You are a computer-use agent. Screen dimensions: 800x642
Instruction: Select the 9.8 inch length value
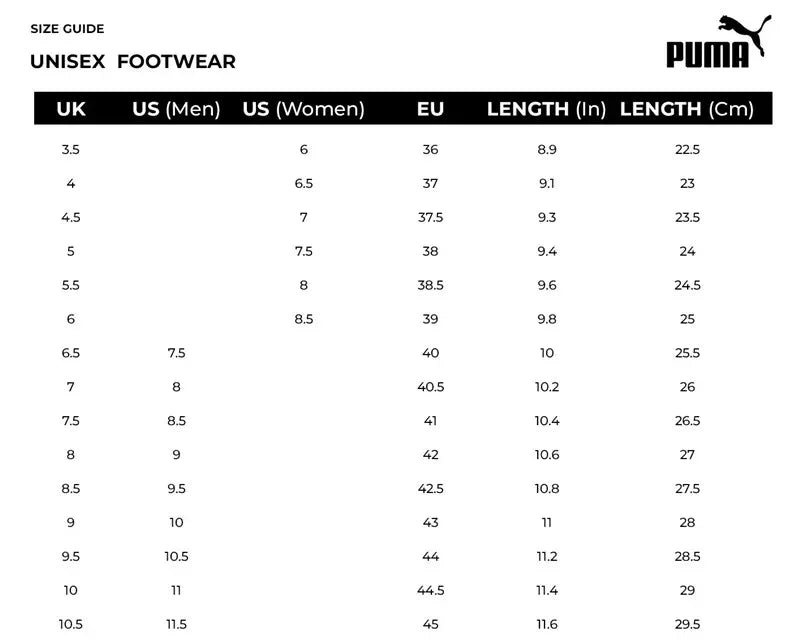(x=547, y=319)
